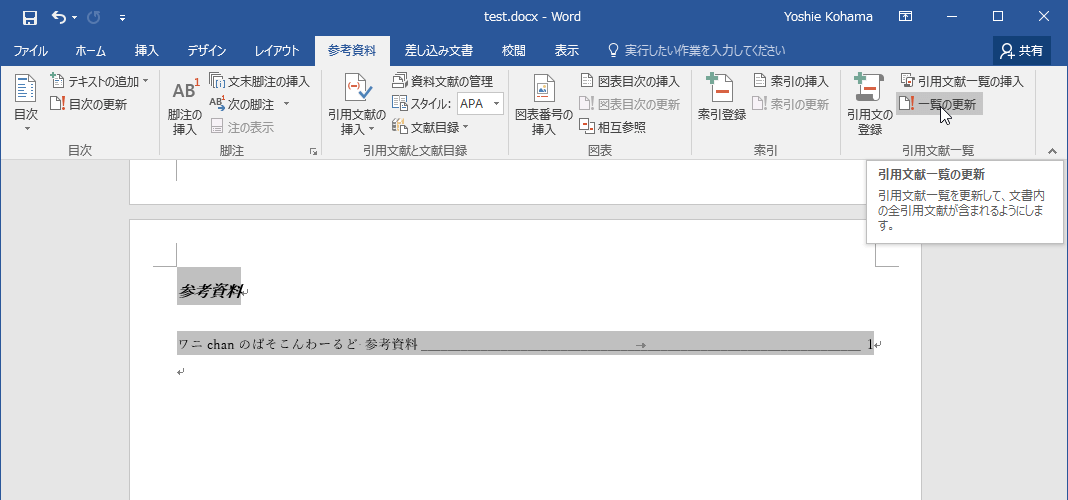Click 相互参照 cross-reference
This screenshot has height=500, width=1068.
point(613,127)
